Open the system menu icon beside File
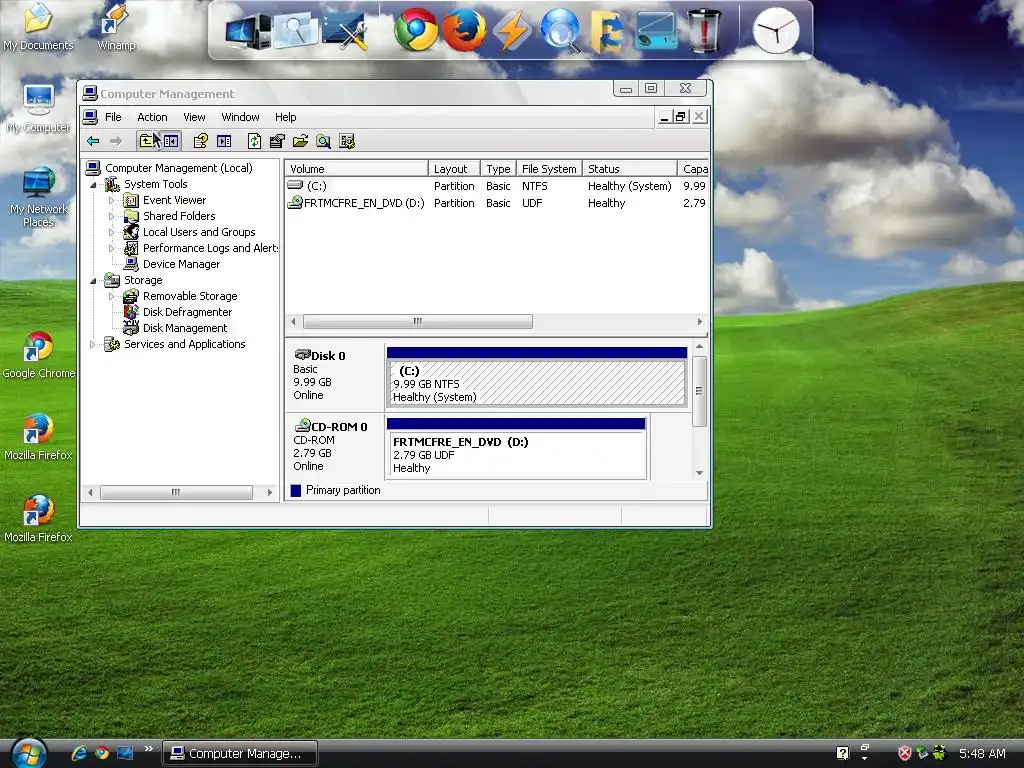Screen dimensions: 1024x768 pyautogui.click(x=91, y=117)
